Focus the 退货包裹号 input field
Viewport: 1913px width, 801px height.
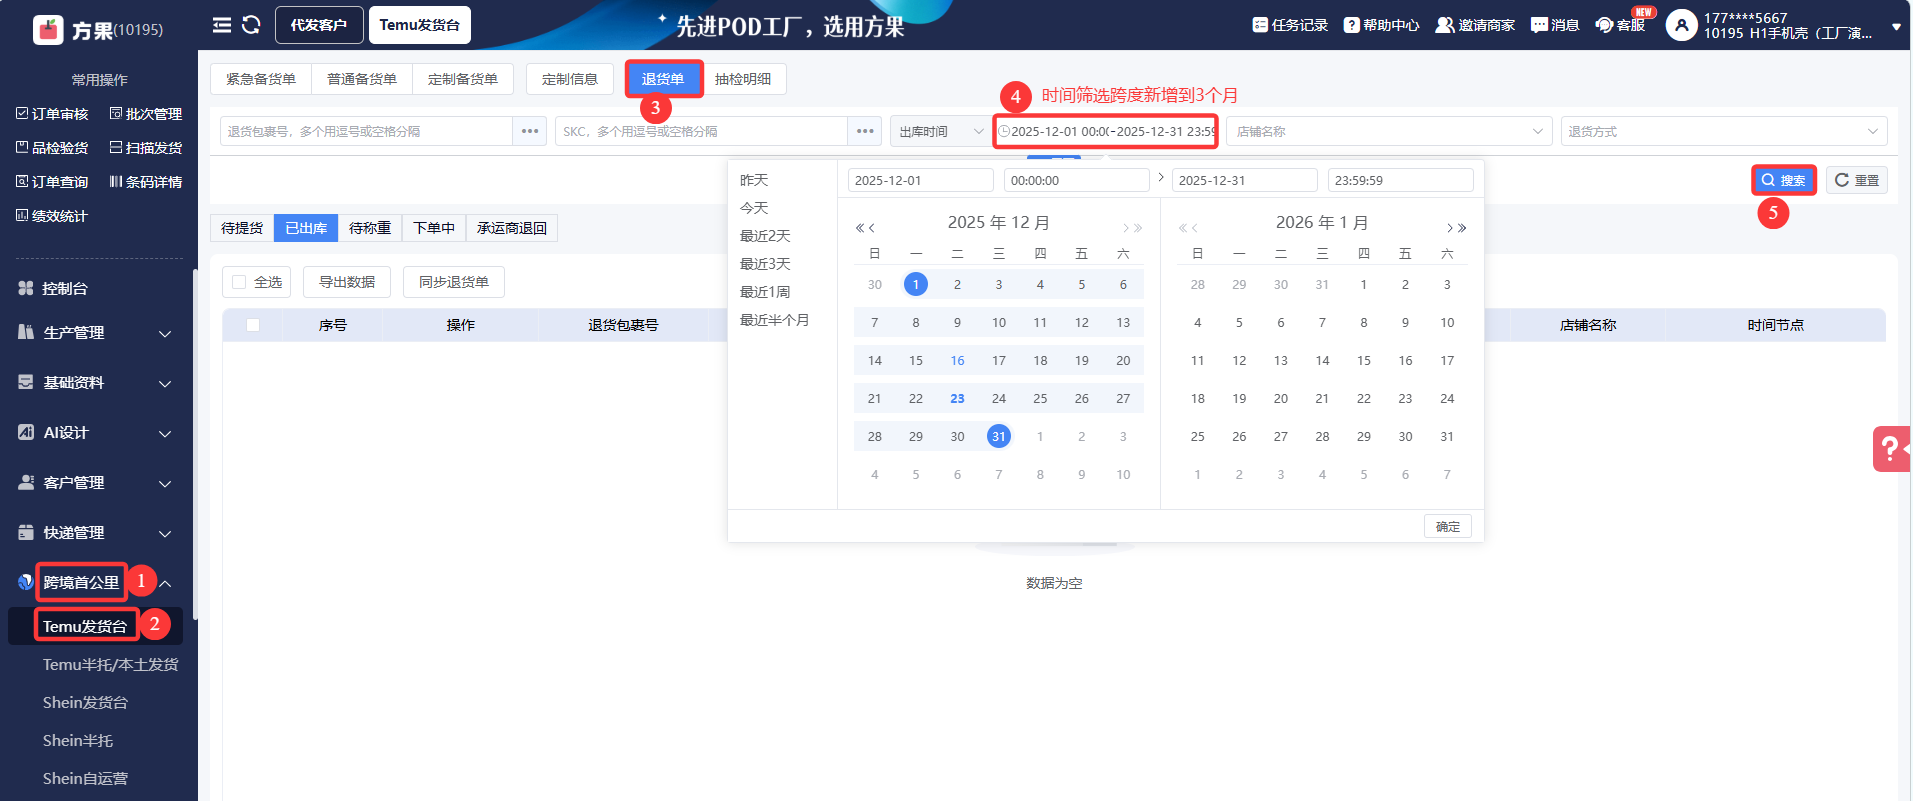click(366, 131)
